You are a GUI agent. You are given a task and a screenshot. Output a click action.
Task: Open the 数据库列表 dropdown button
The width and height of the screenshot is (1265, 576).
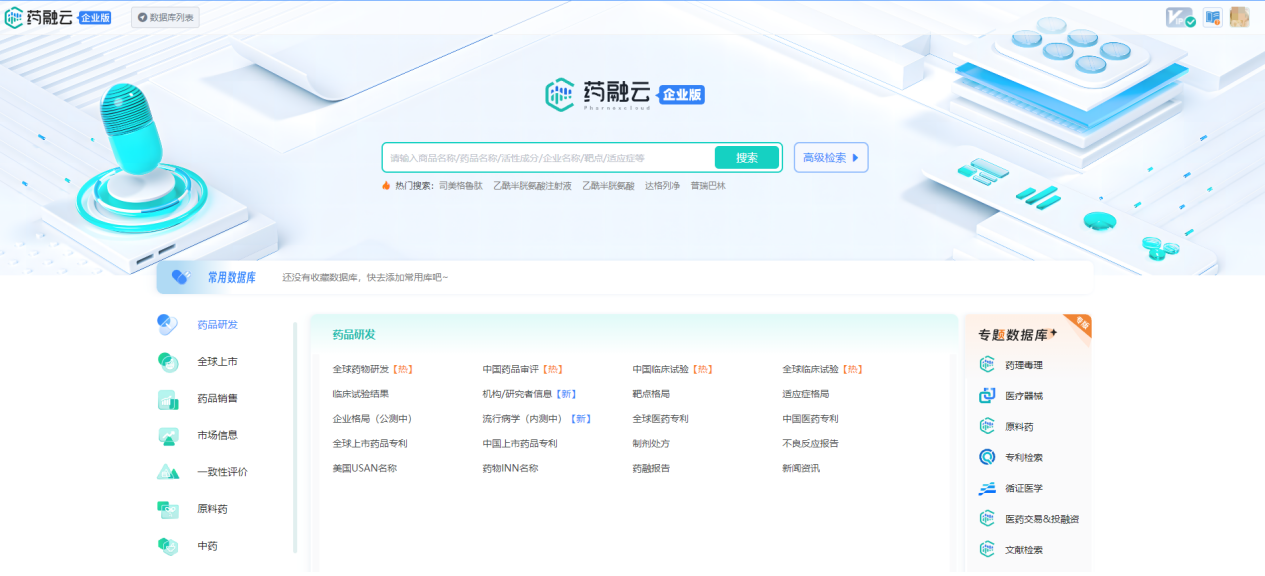pos(165,17)
